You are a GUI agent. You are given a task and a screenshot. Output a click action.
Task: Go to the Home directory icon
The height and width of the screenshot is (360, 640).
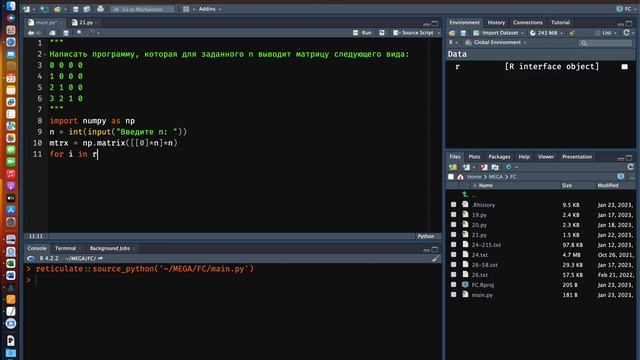point(460,177)
